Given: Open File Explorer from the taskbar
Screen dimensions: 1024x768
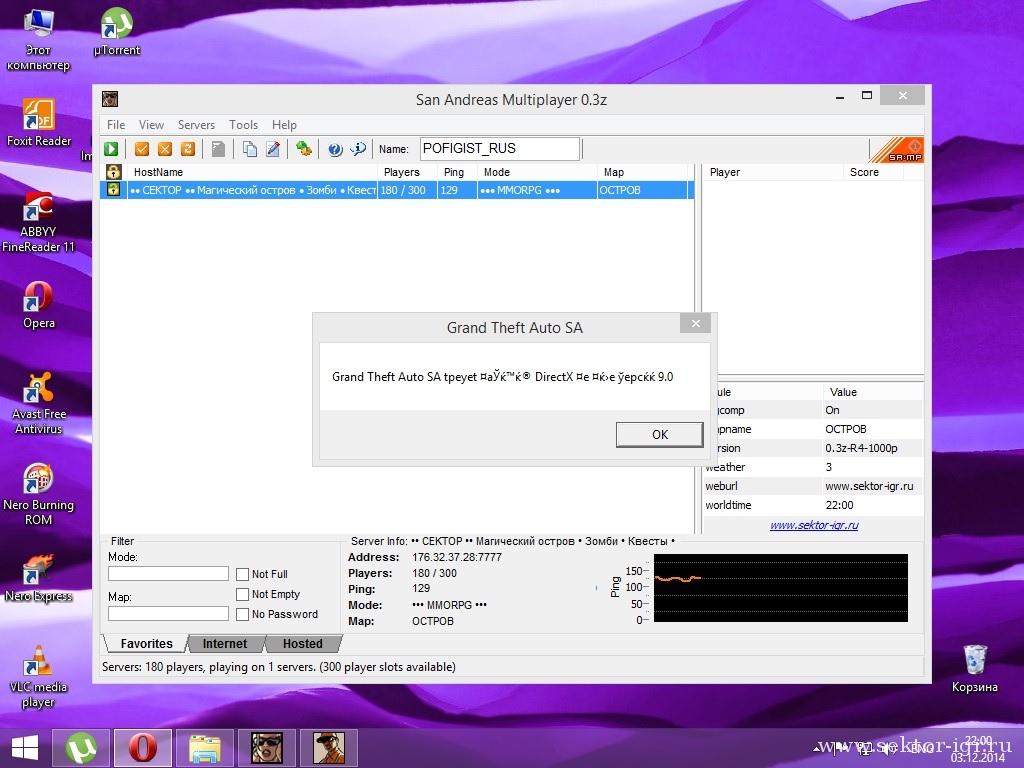Looking at the screenshot, I should pos(204,748).
